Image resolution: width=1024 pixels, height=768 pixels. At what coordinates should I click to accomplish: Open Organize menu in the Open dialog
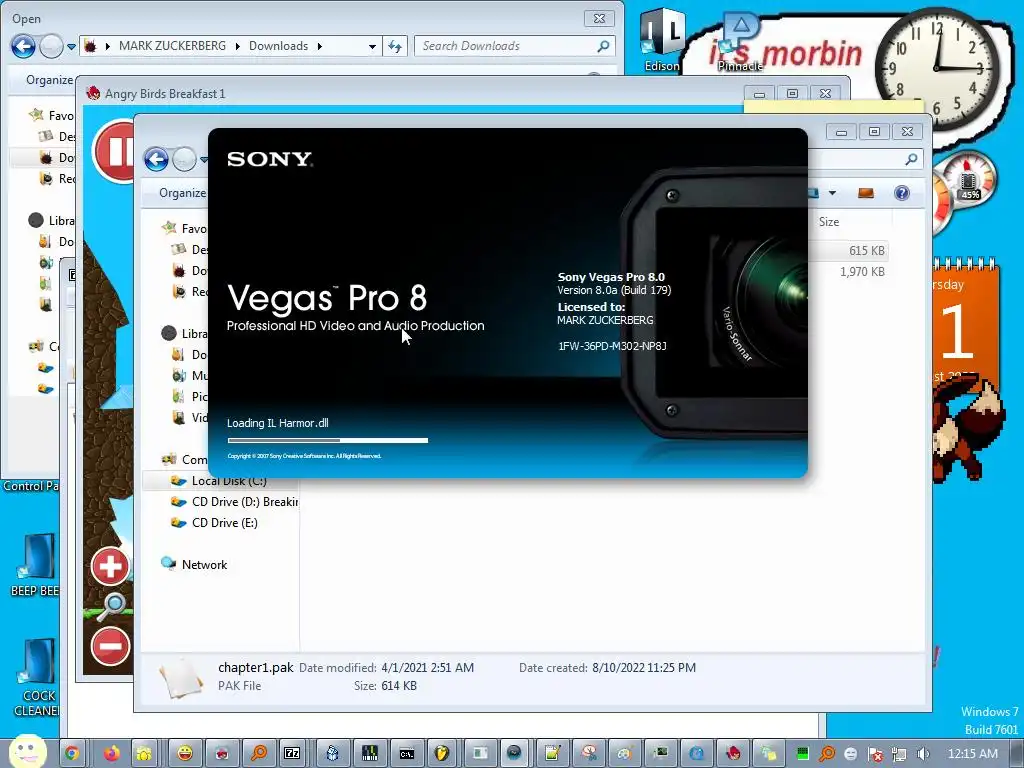tap(49, 80)
